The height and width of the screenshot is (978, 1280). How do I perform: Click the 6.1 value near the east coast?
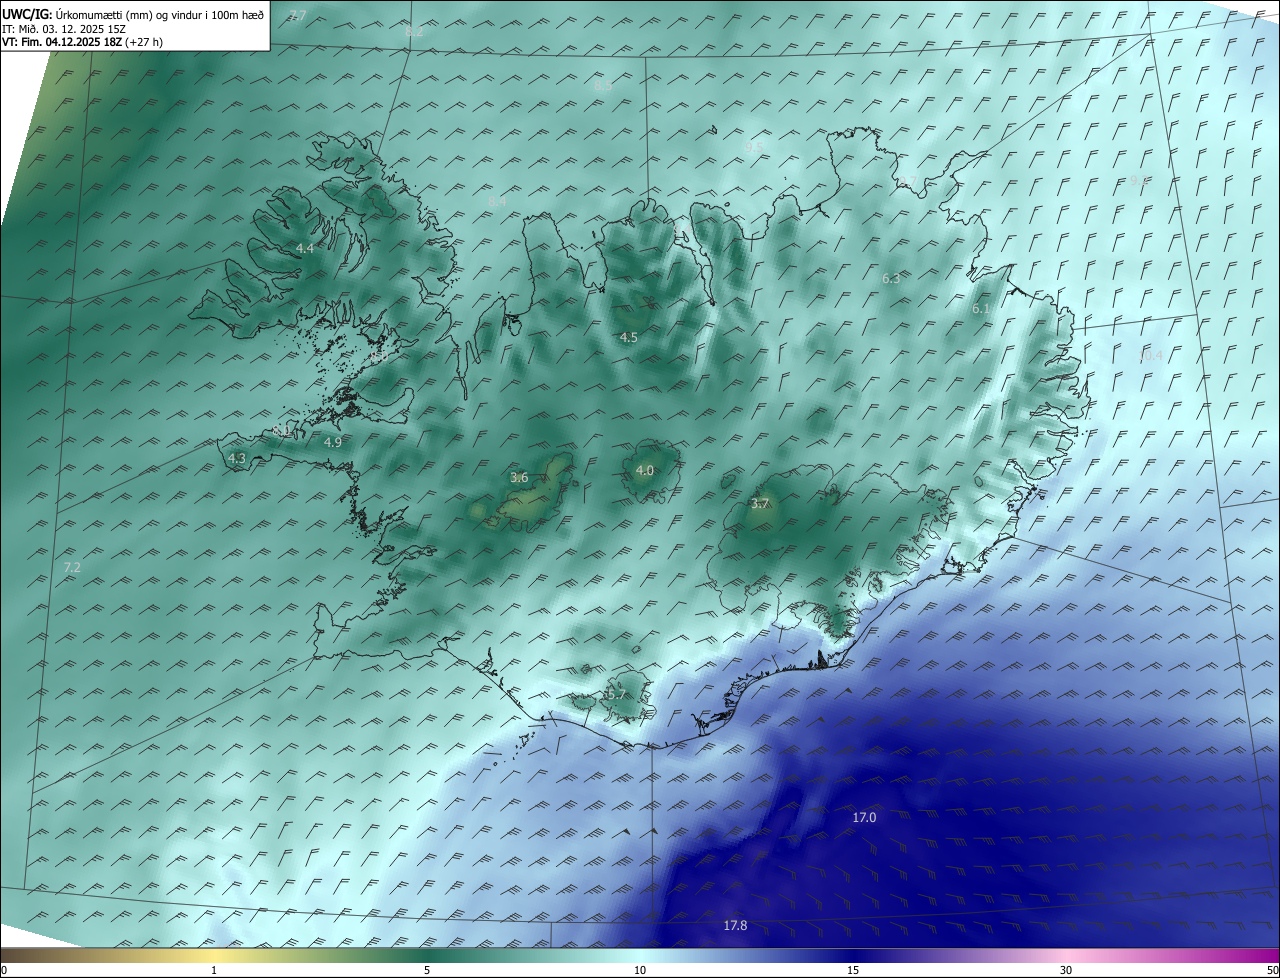(981, 310)
